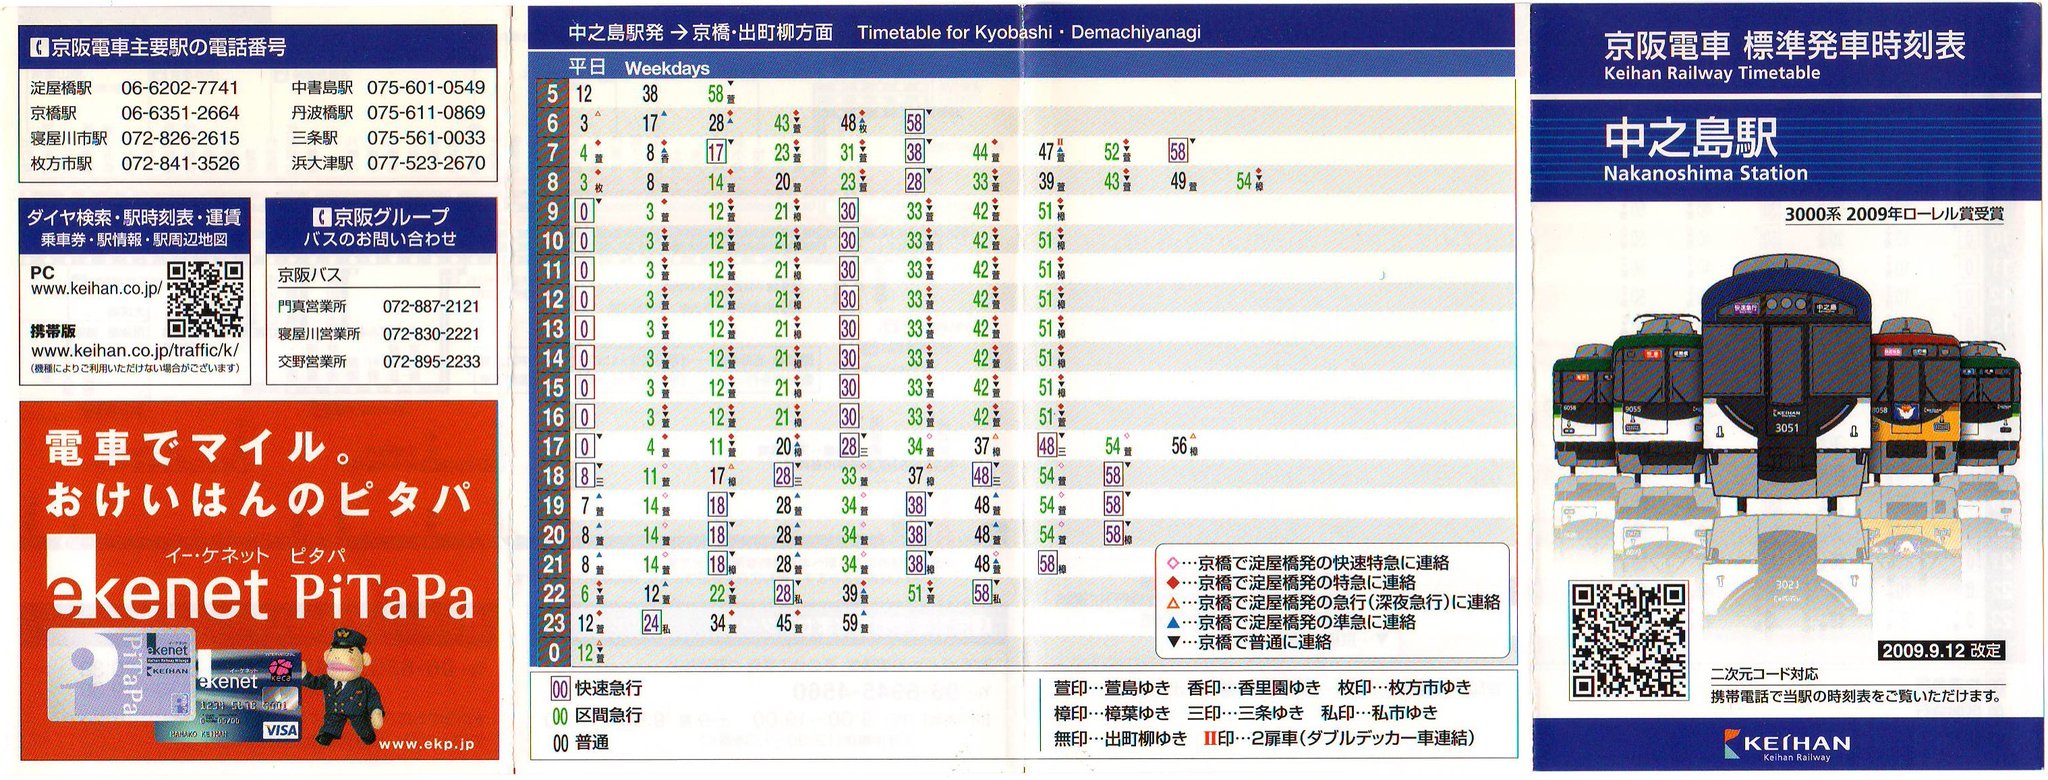Click 枚方市駅 phone number 072-841-3526

[180, 163]
